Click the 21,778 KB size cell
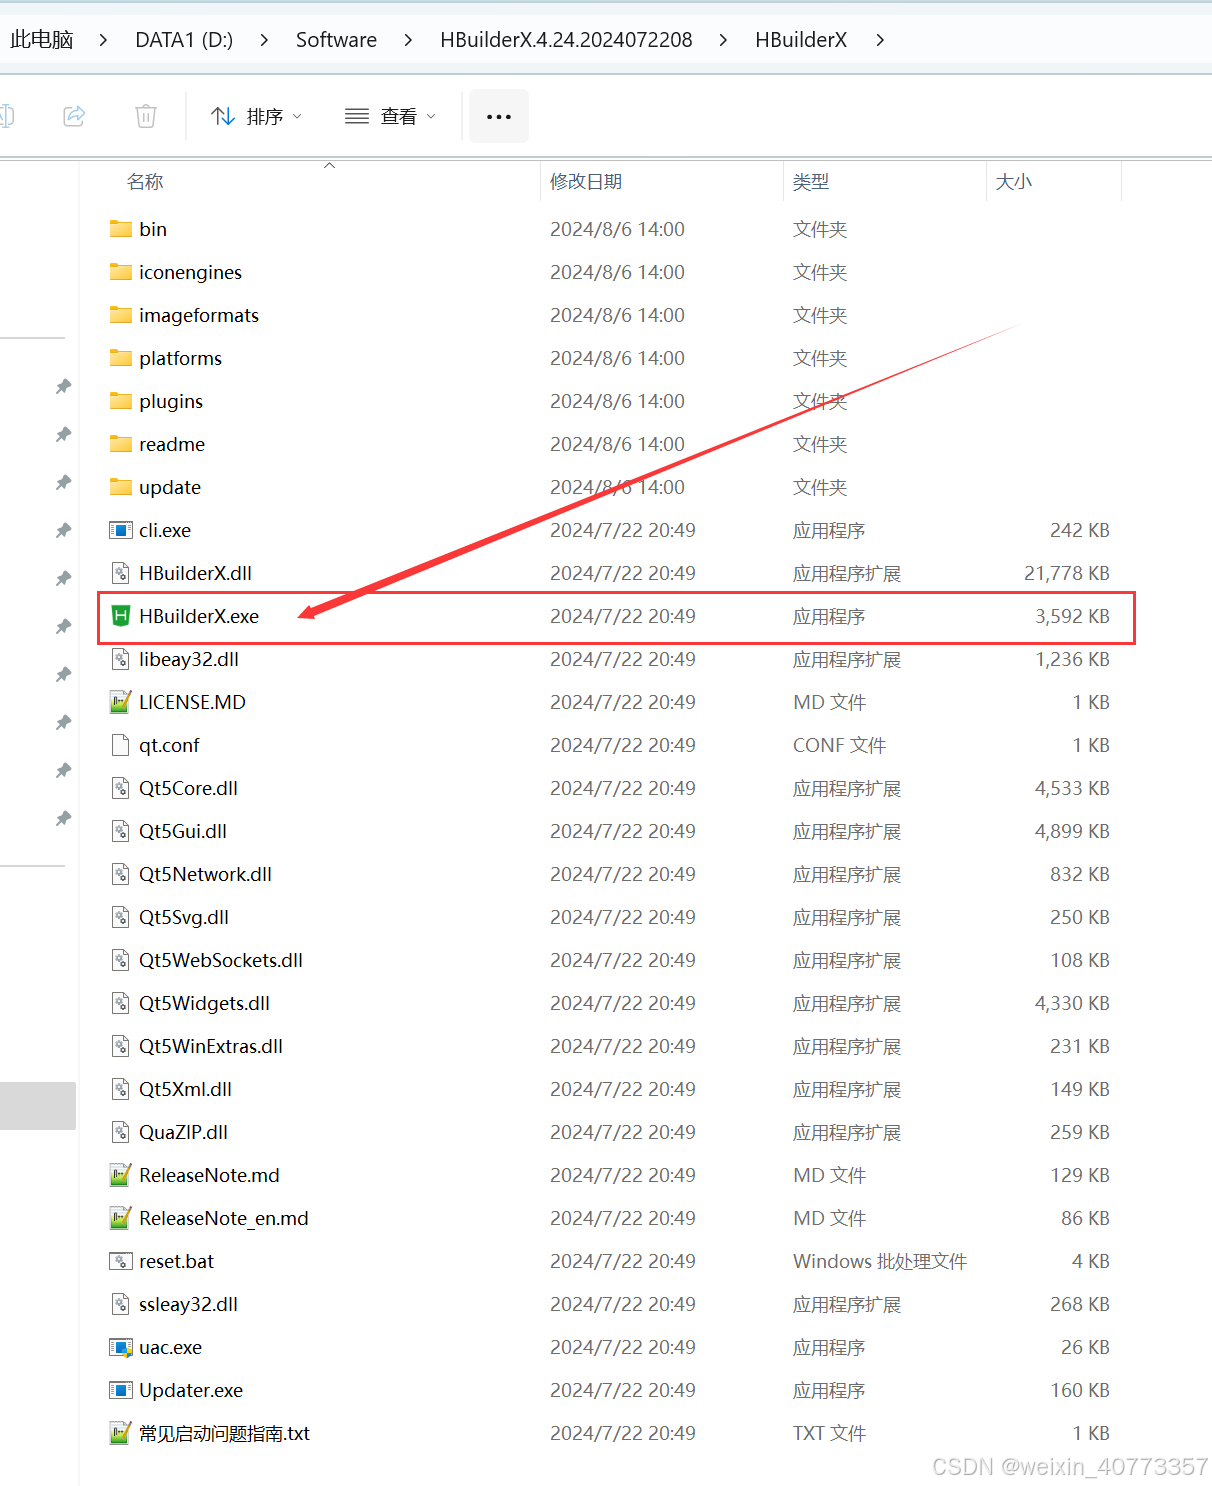The height and width of the screenshot is (1486, 1212). pyautogui.click(x=1067, y=573)
